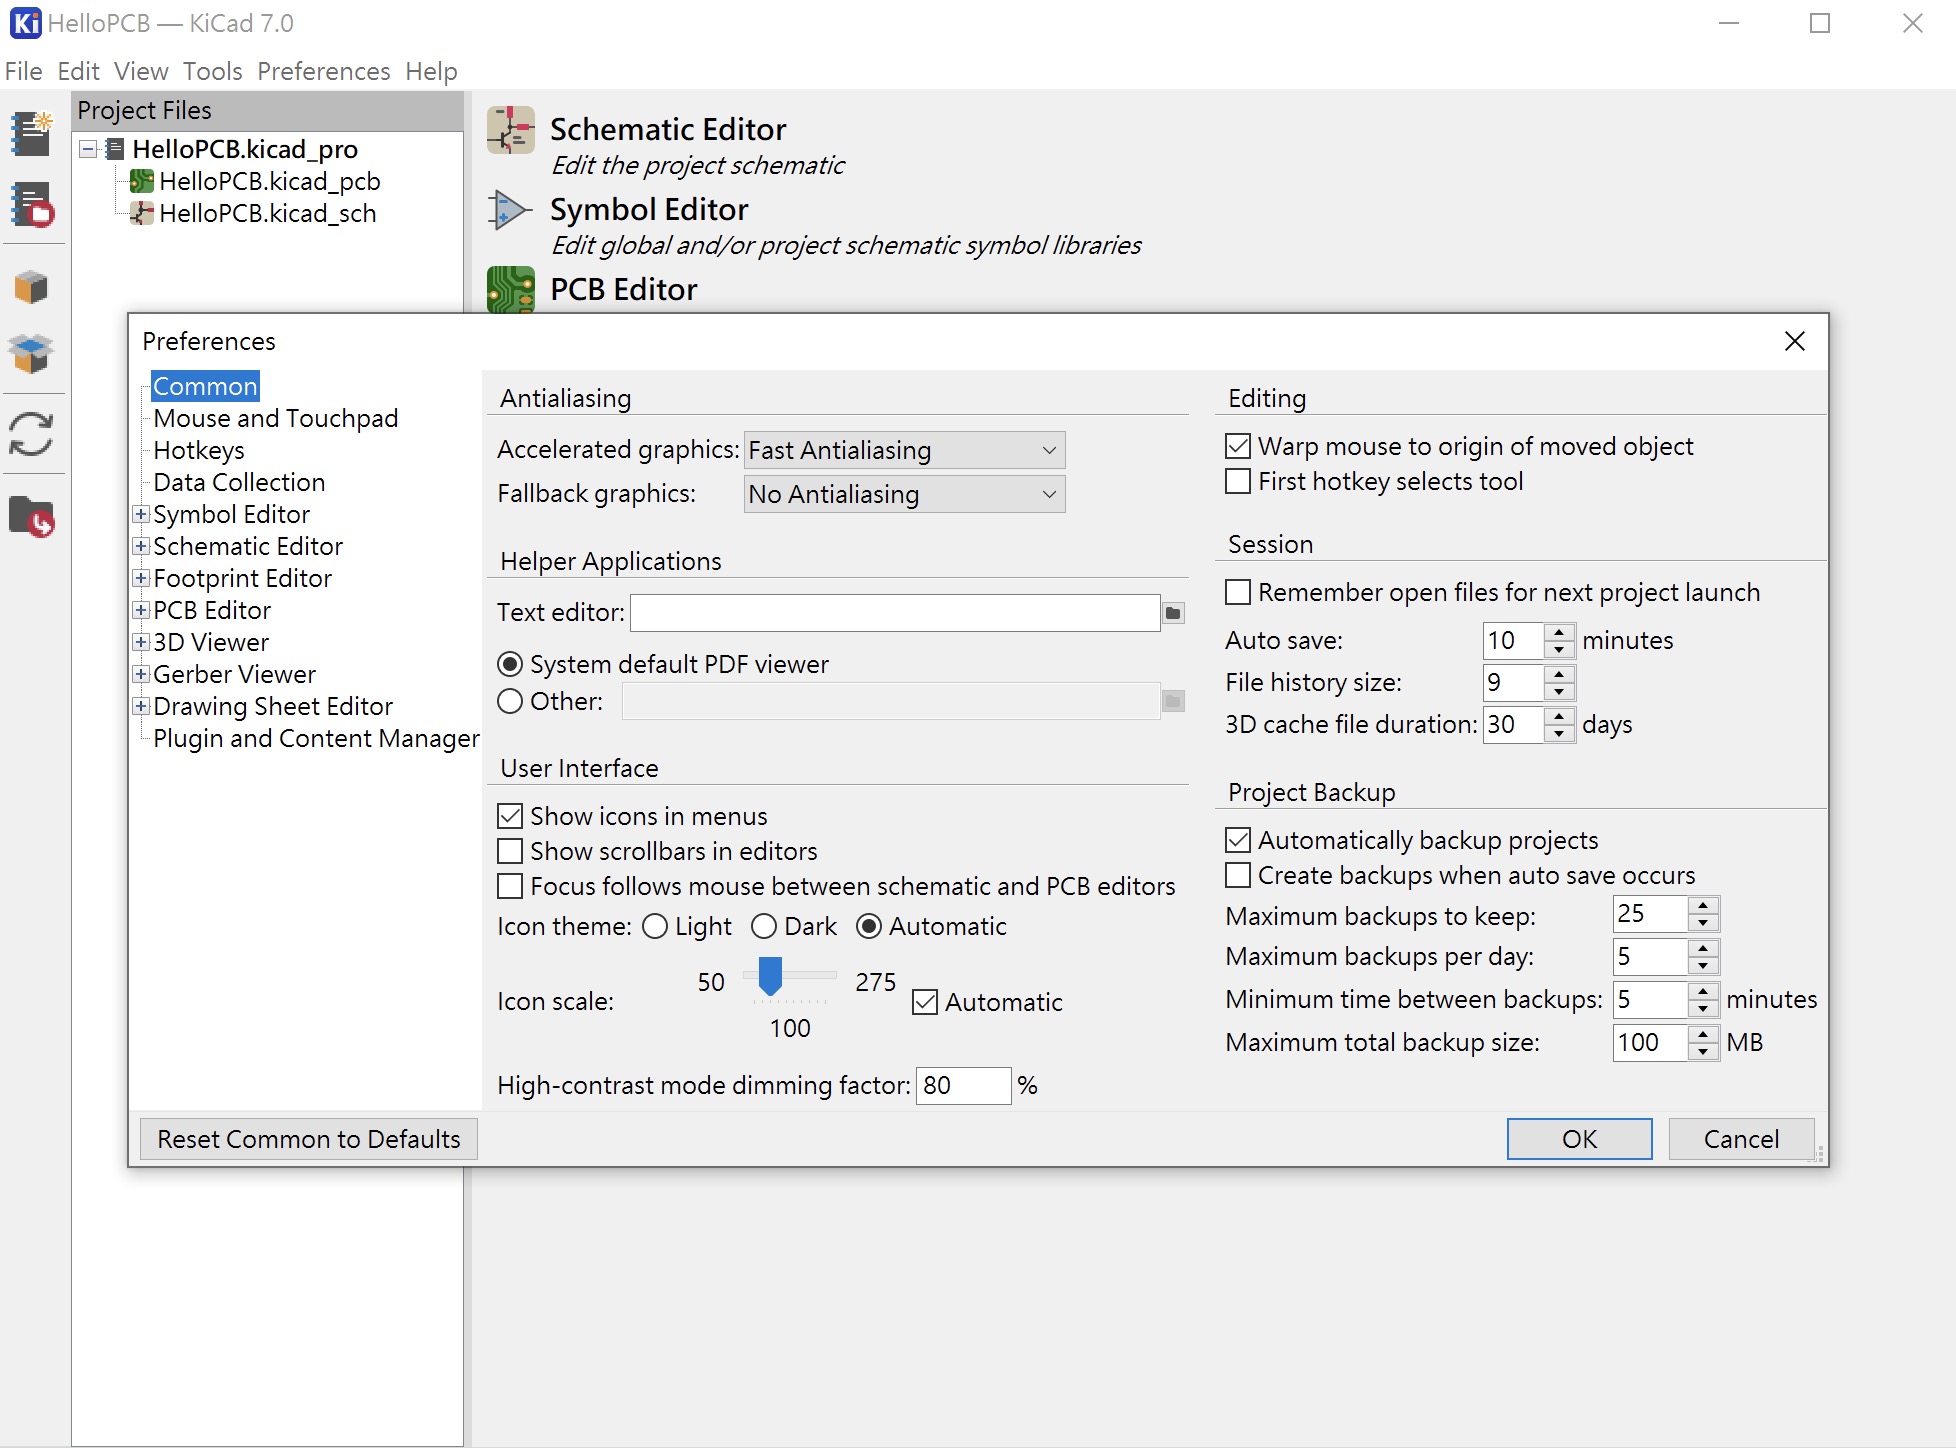The image size is (1956, 1448).
Task: Click the refresh project tree icon
Action: coord(32,434)
